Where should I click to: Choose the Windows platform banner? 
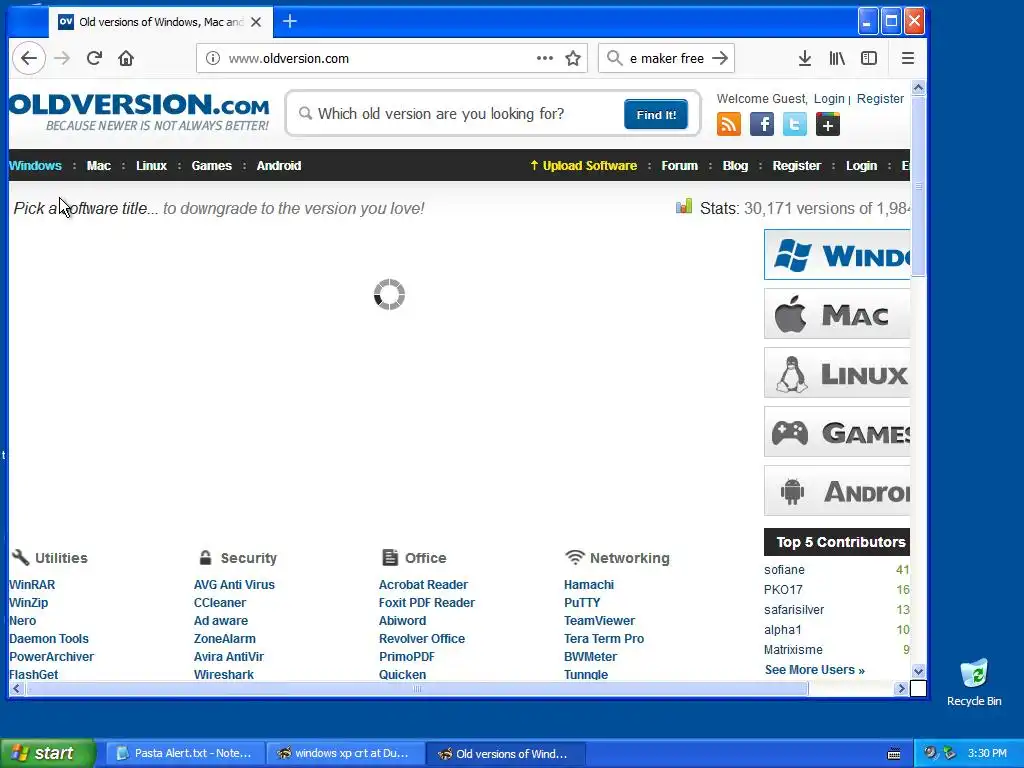pyautogui.click(x=837, y=255)
